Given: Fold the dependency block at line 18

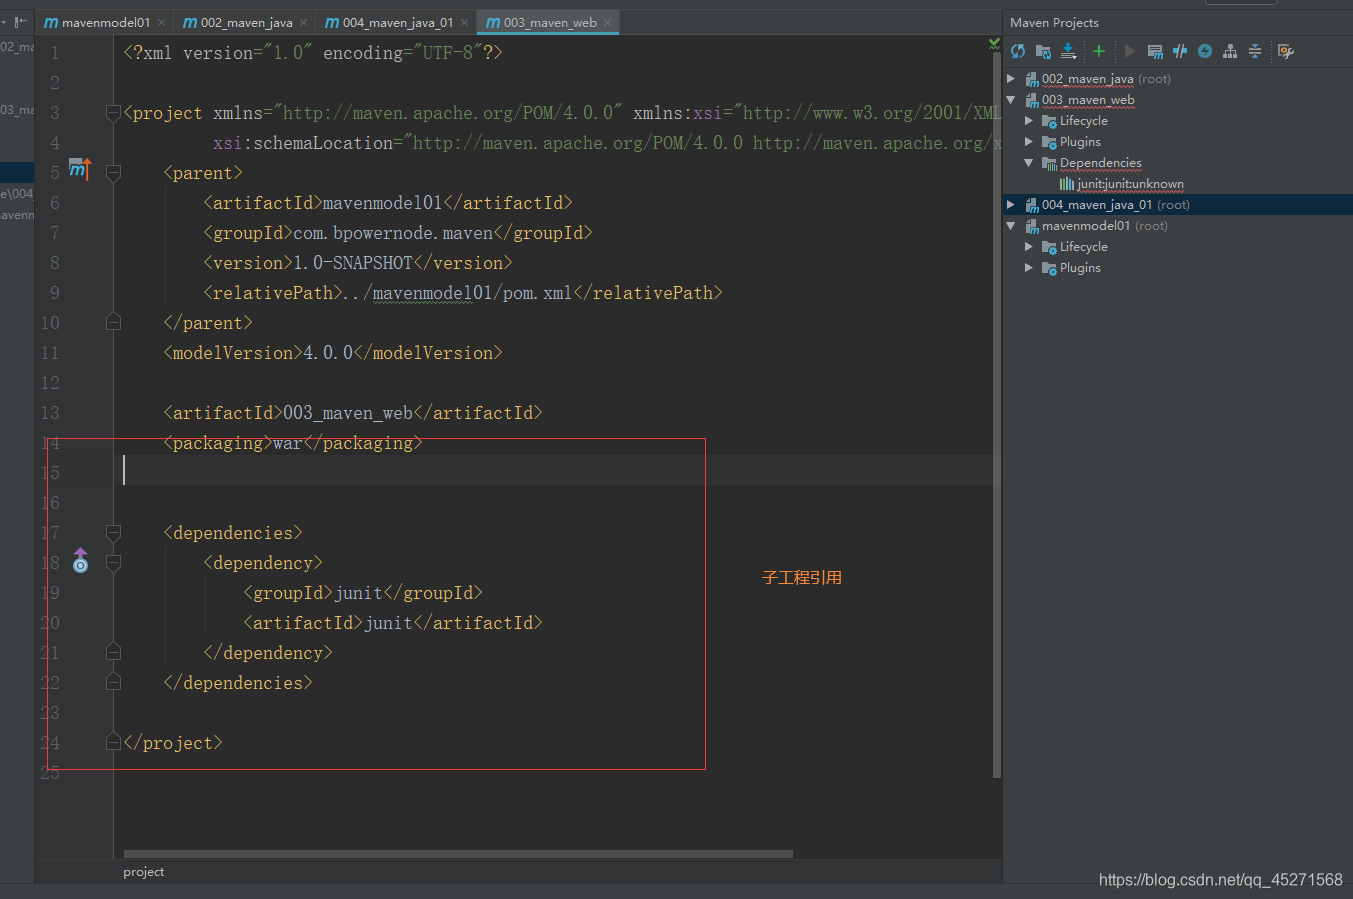Looking at the screenshot, I should click(113, 563).
